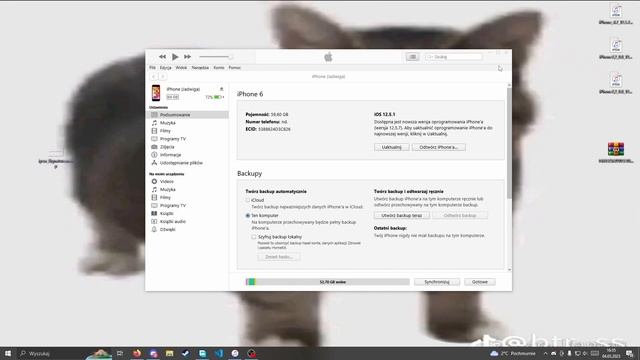
Task: Click the Odtwórz backup button
Action: pyautogui.click(x=460, y=216)
